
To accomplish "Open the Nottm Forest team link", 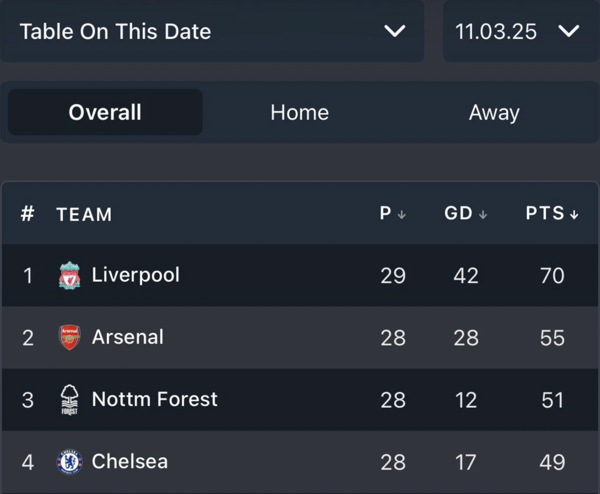I will pyautogui.click(x=154, y=399).
